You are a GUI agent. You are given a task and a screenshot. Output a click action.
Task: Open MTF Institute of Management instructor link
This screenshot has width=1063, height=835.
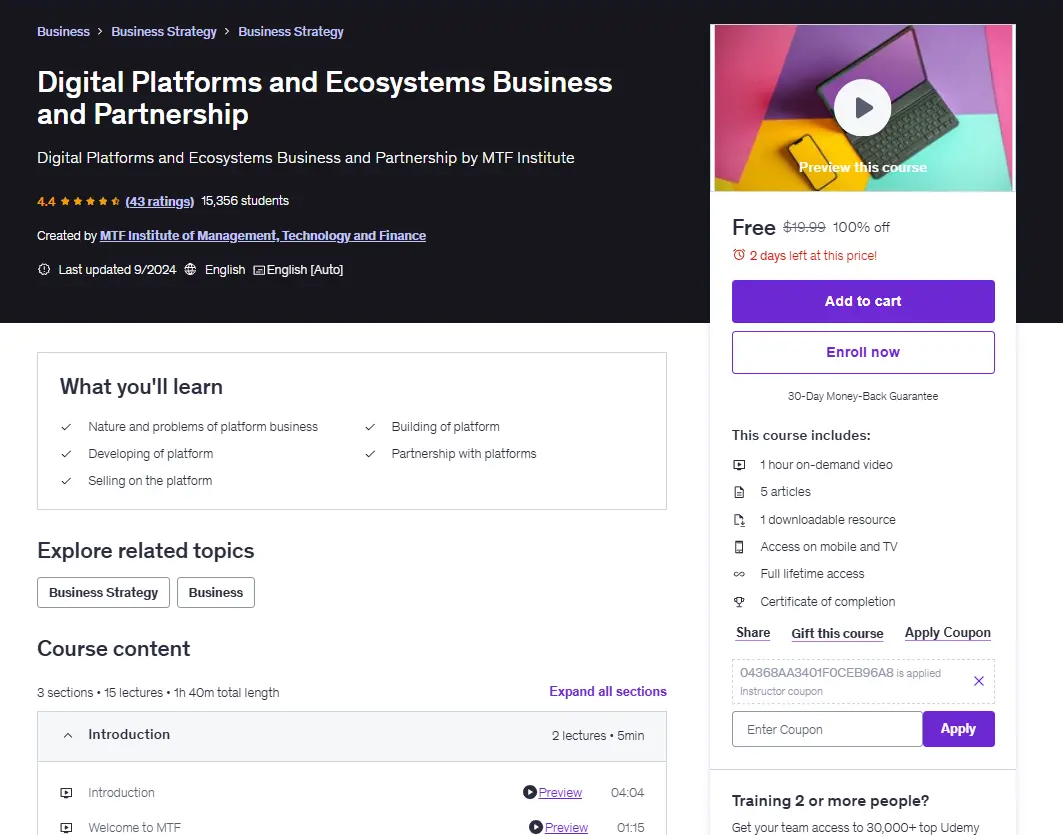coord(263,235)
